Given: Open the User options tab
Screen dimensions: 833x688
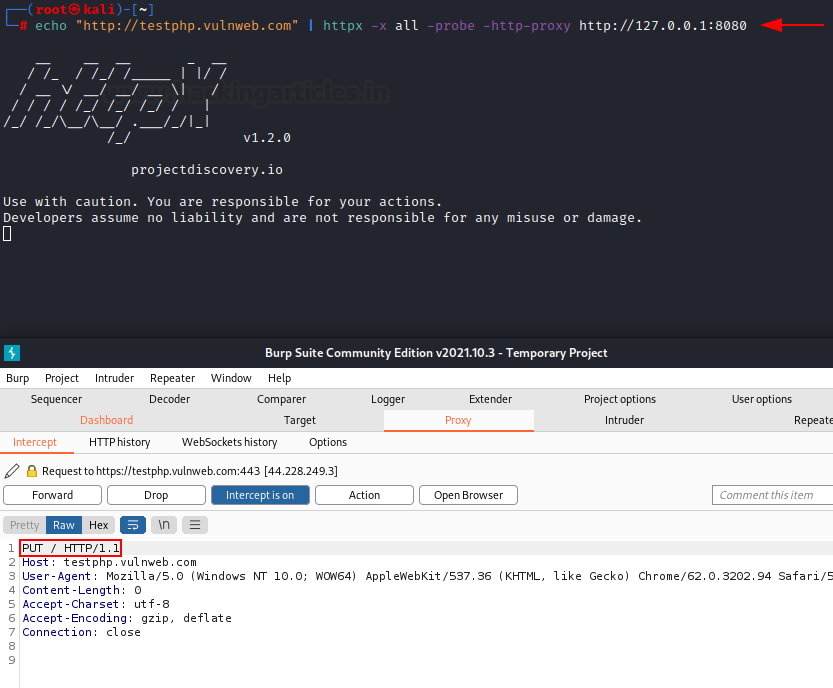Looking at the screenshot, I should 762,399.
